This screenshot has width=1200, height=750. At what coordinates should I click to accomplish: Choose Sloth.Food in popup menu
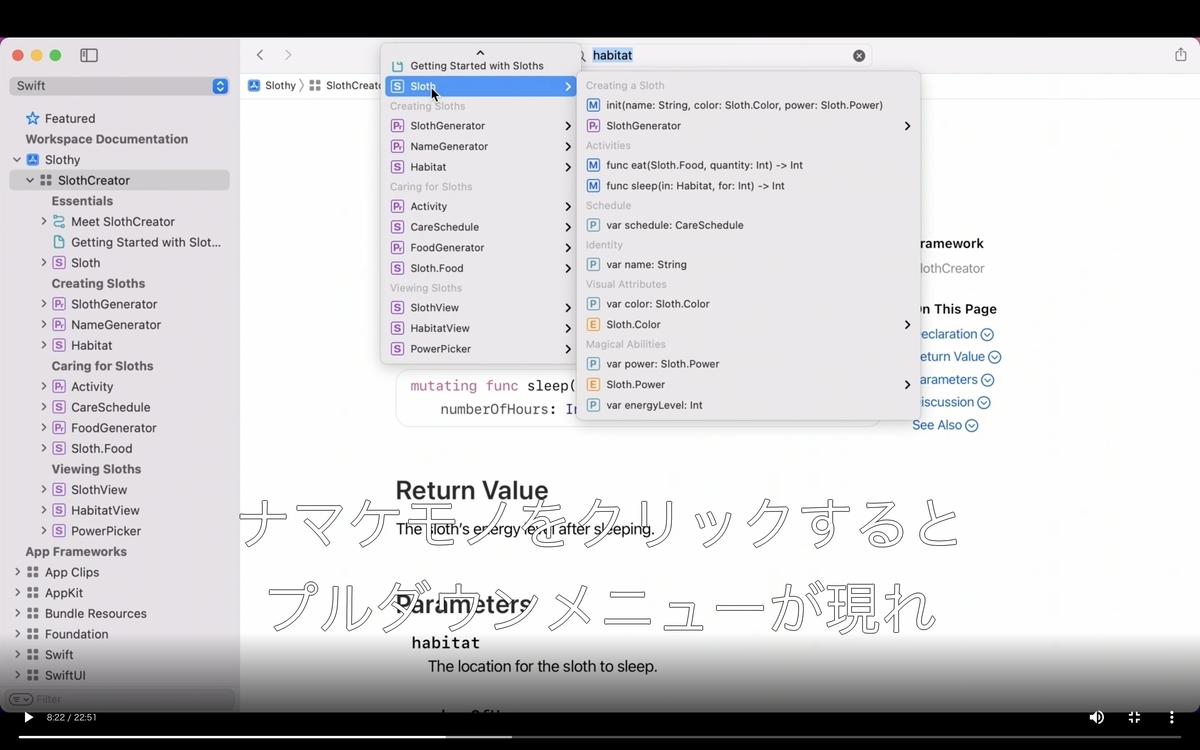480,268
